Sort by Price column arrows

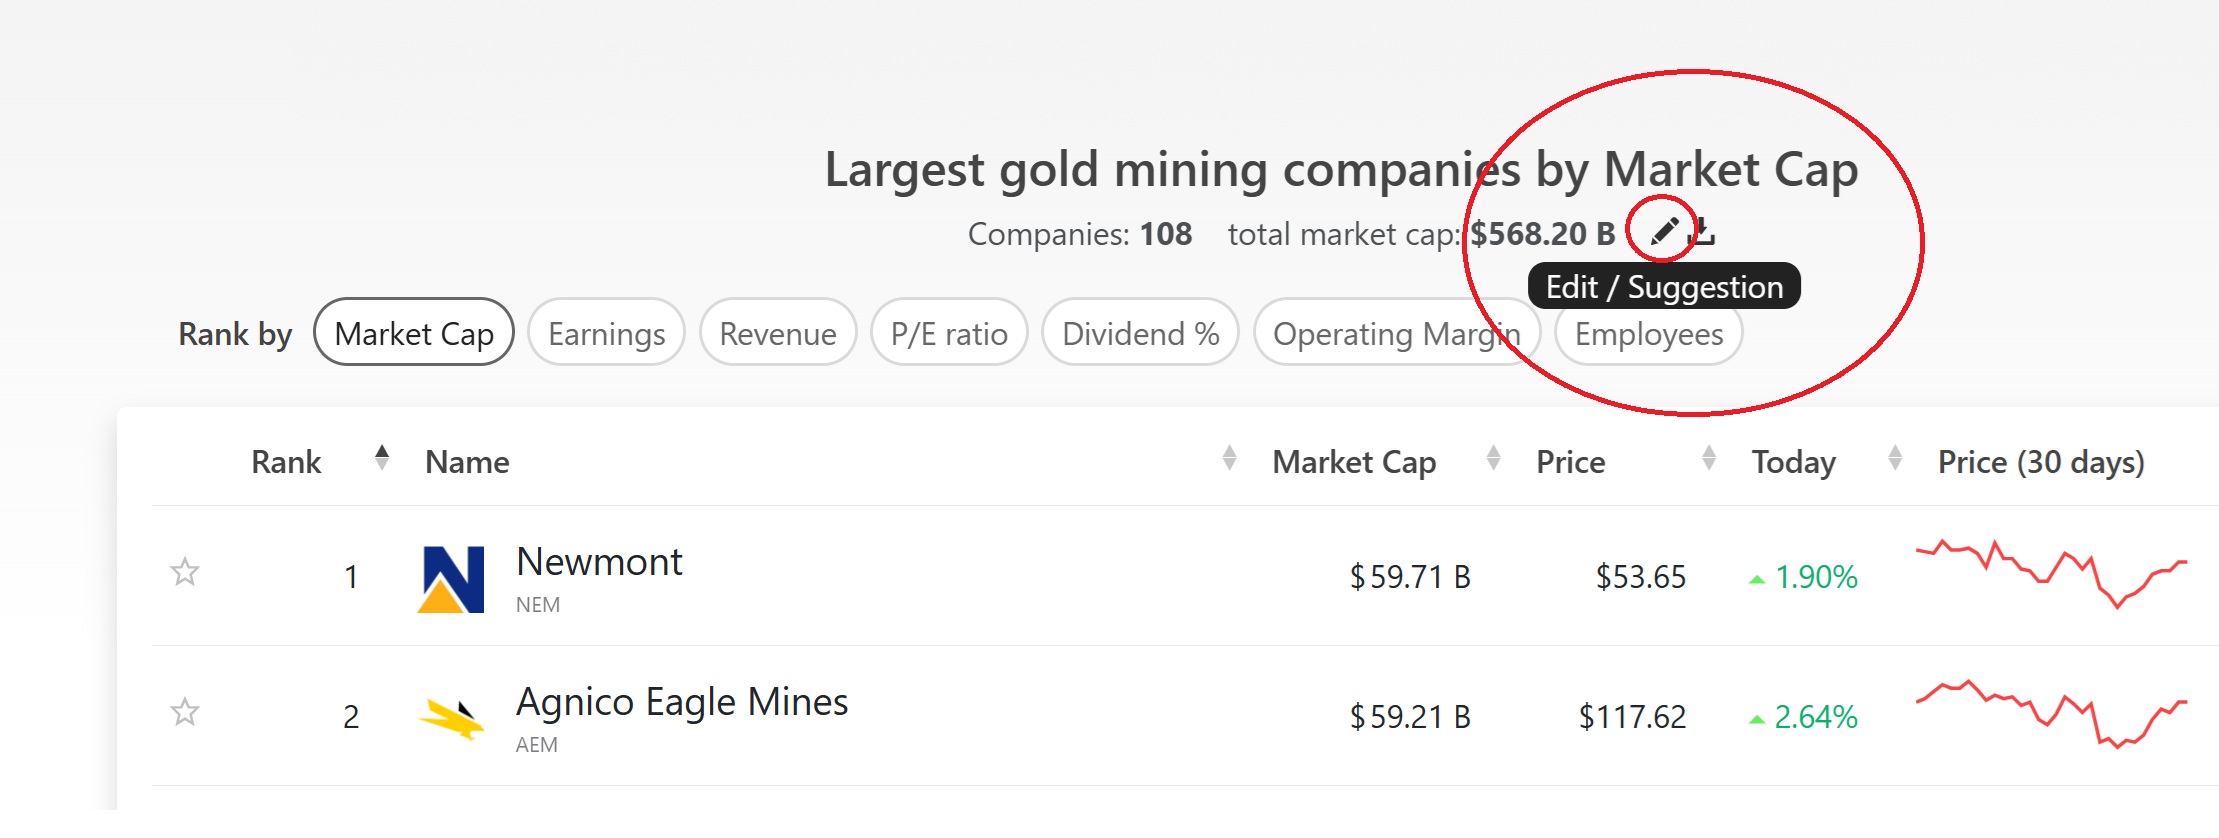click(x=1709, y=459)
